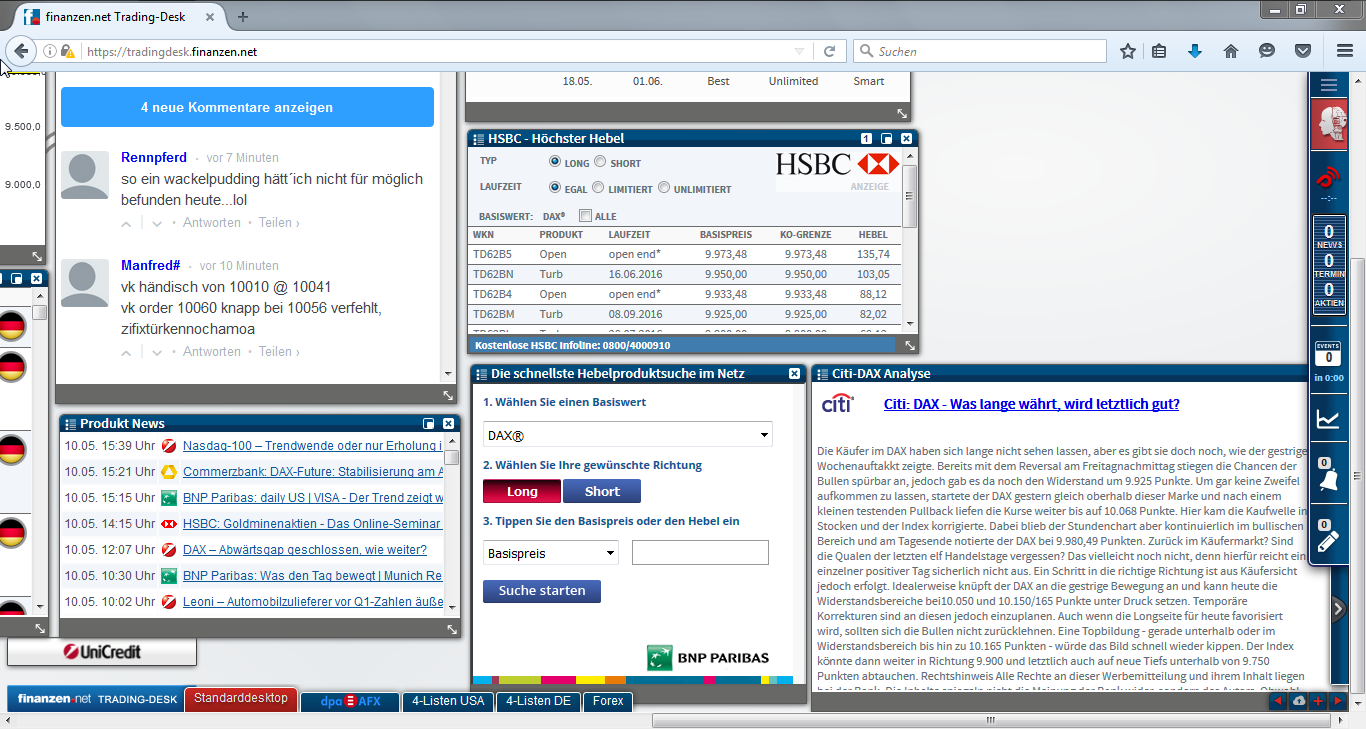Click the list icon in HSBC widget title

(478, 139)
